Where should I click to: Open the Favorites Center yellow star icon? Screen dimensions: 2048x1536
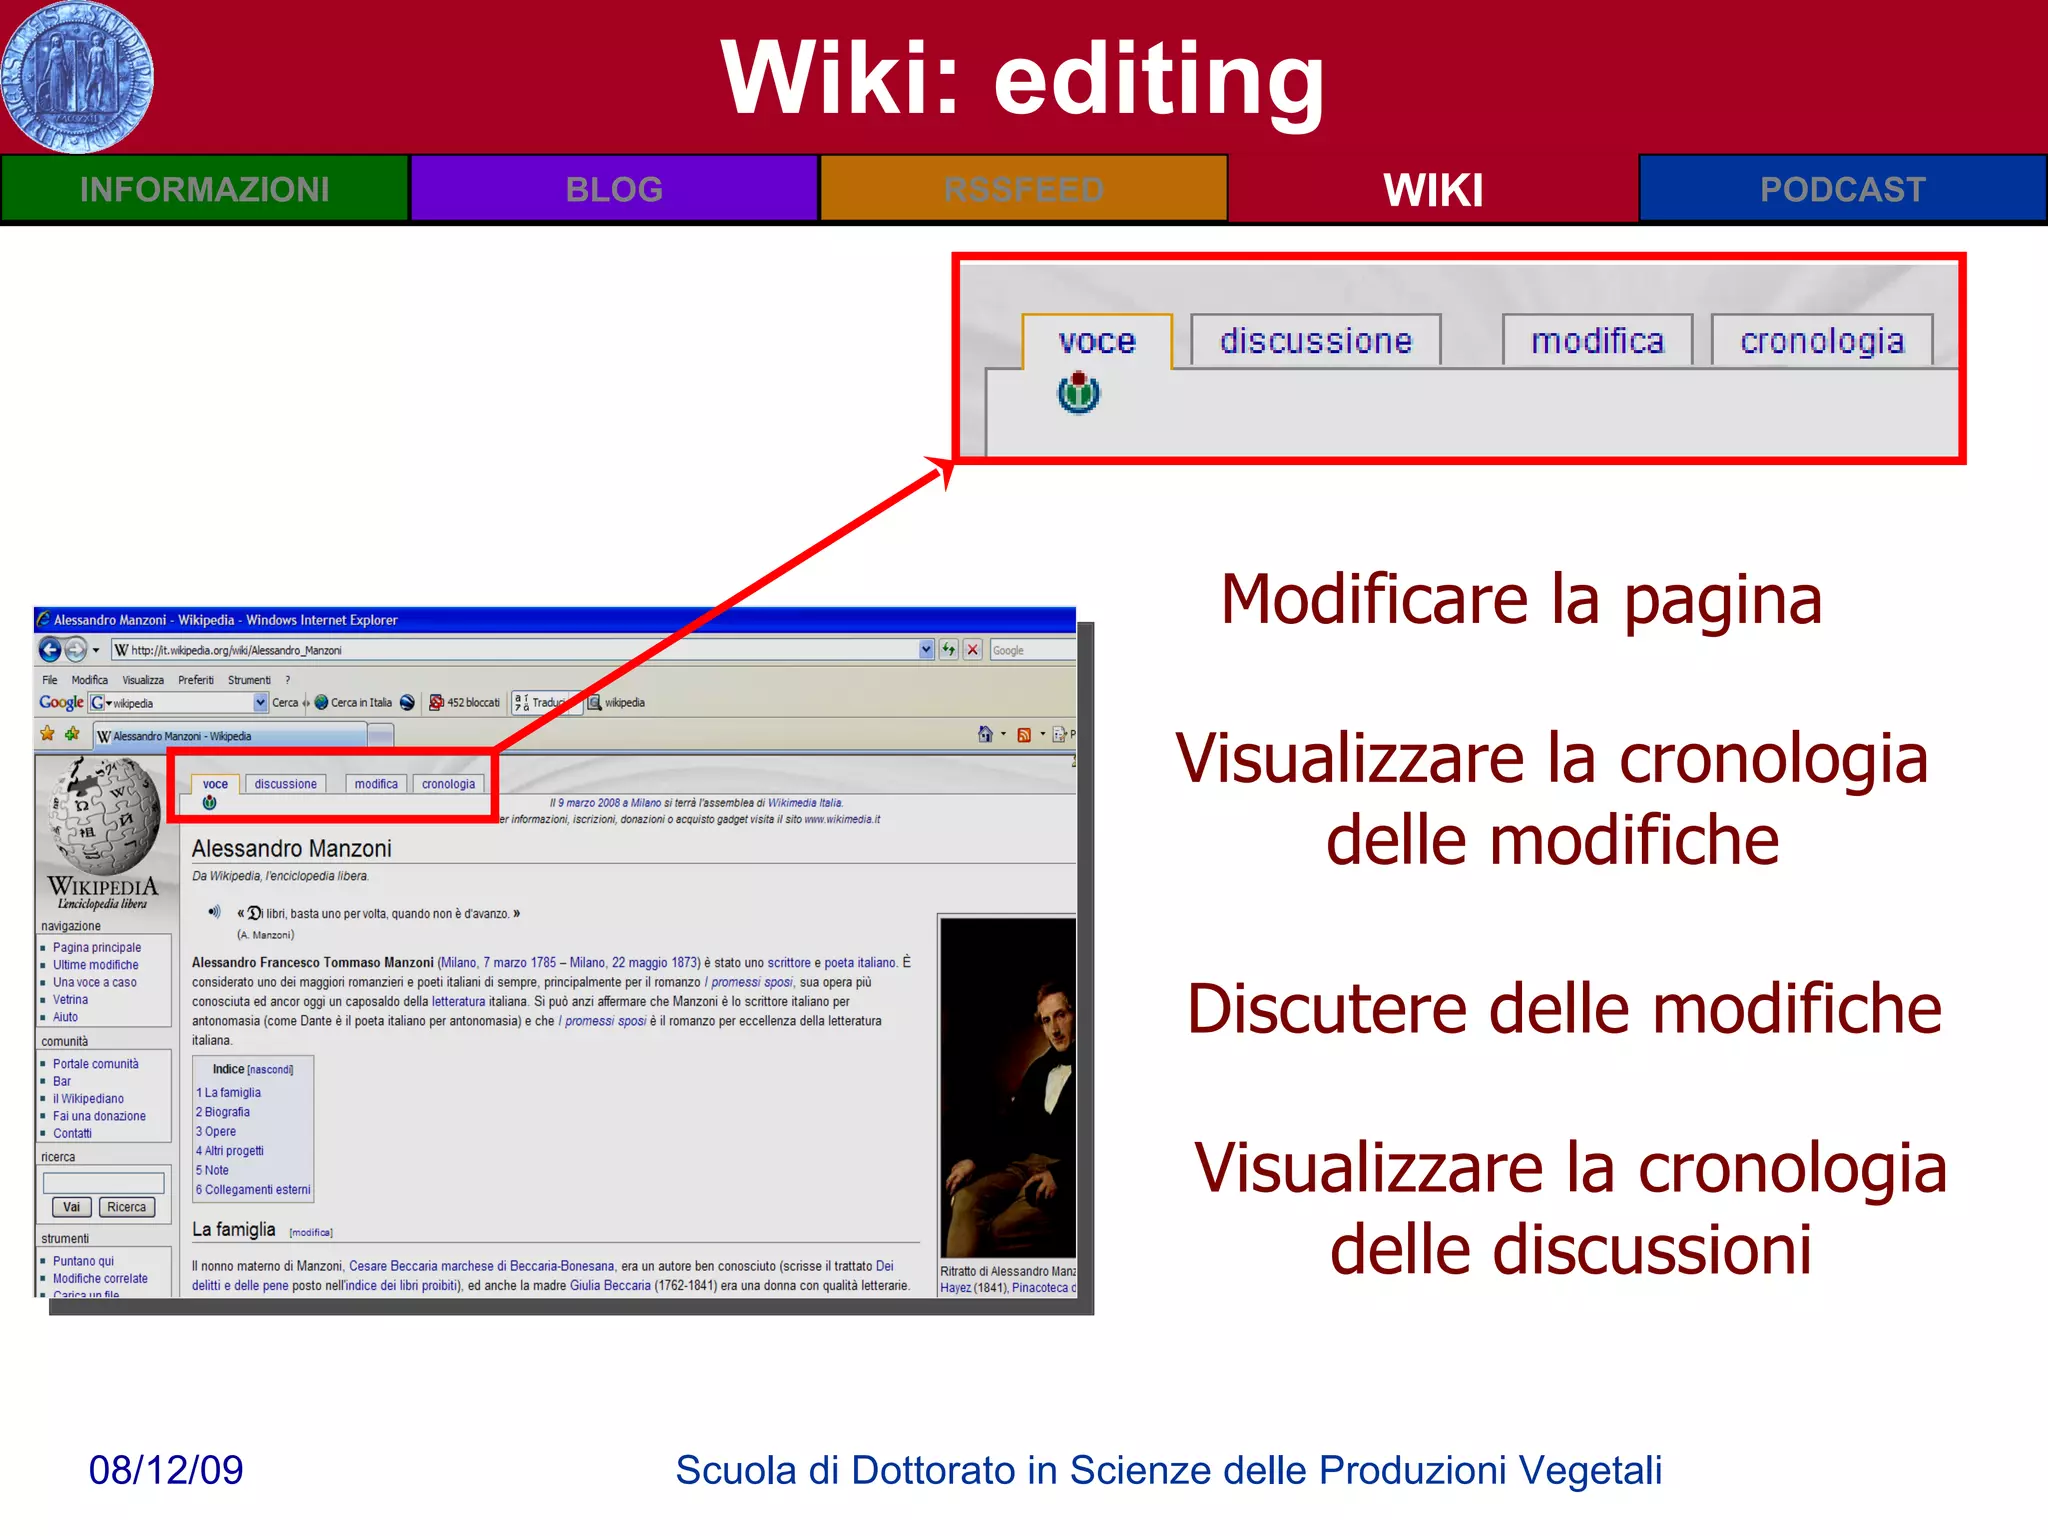point(47,734)
